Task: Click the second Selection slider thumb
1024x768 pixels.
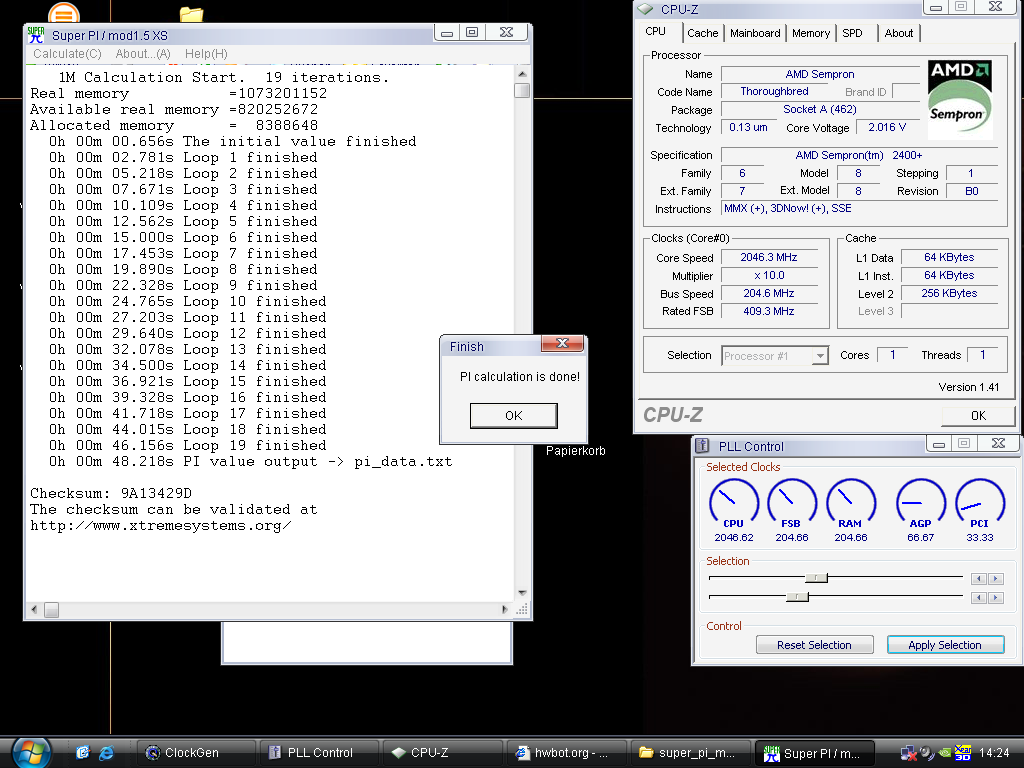Action: (797, 596)
